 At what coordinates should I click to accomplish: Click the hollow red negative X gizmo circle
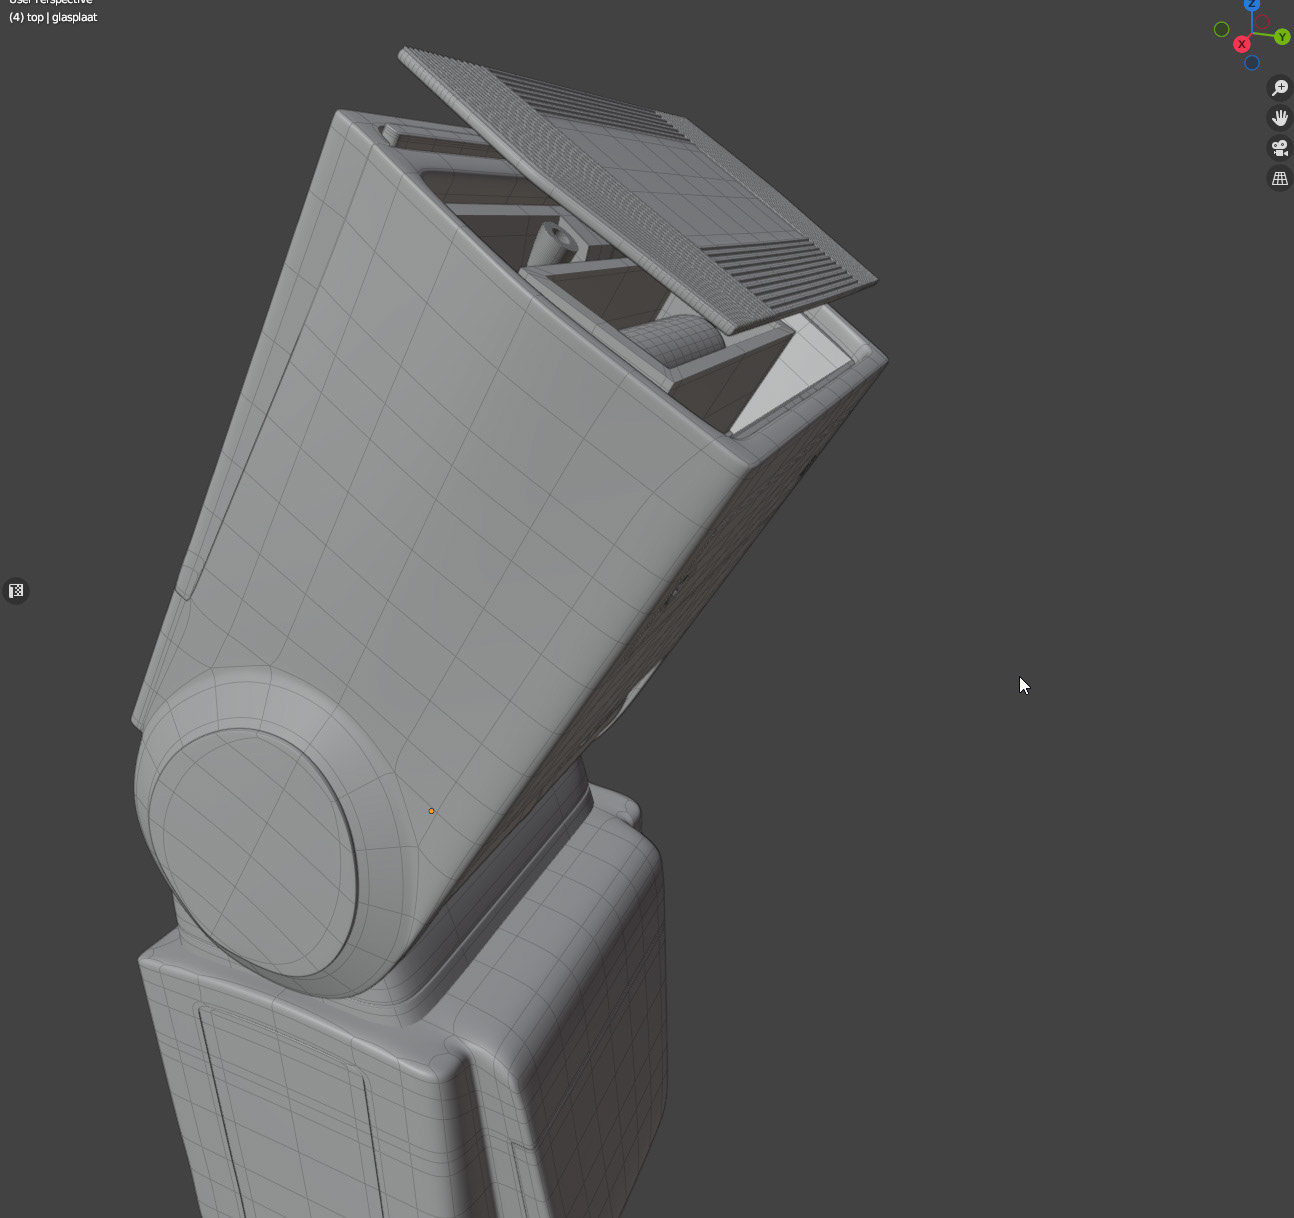(1262, 22)
